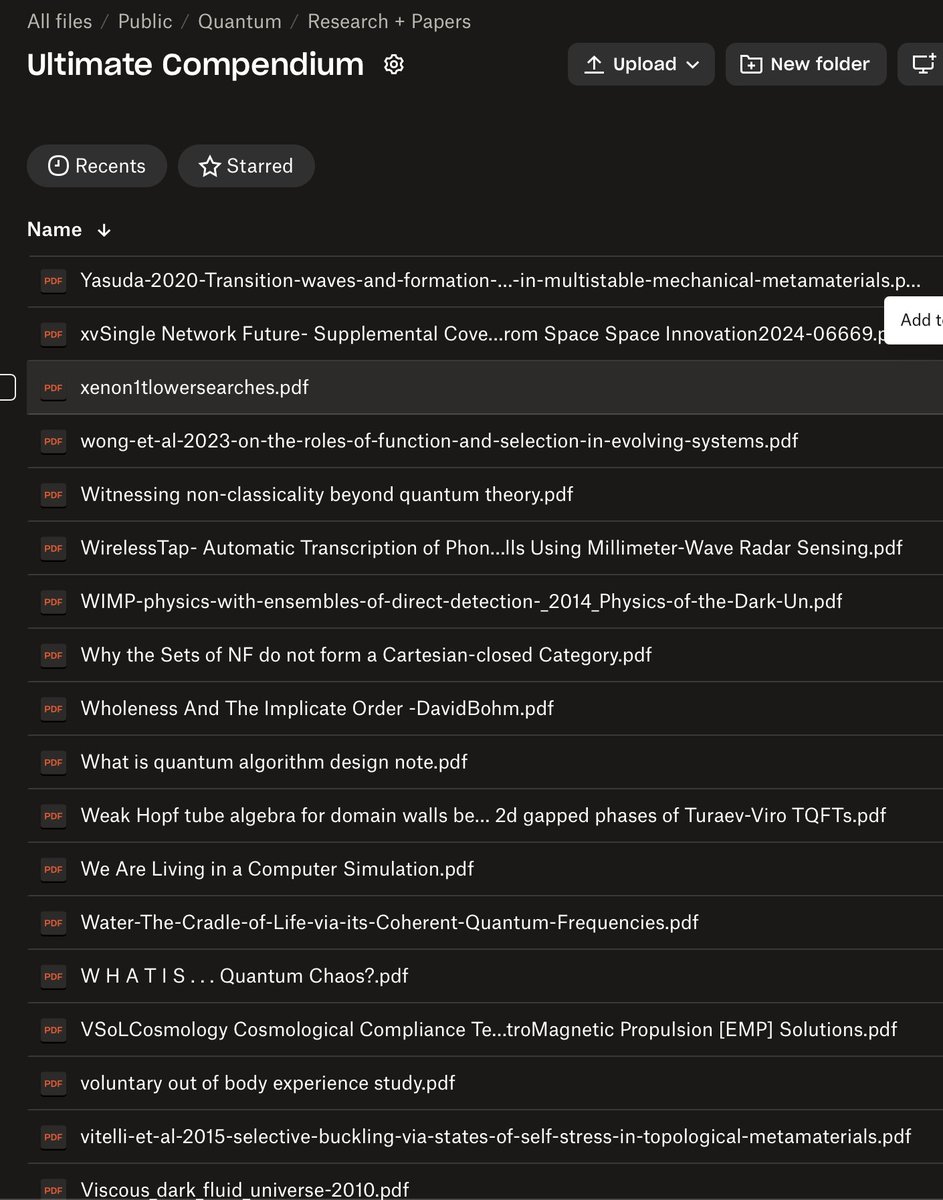Go to Quantum breadcrumb

pos(240,21)
